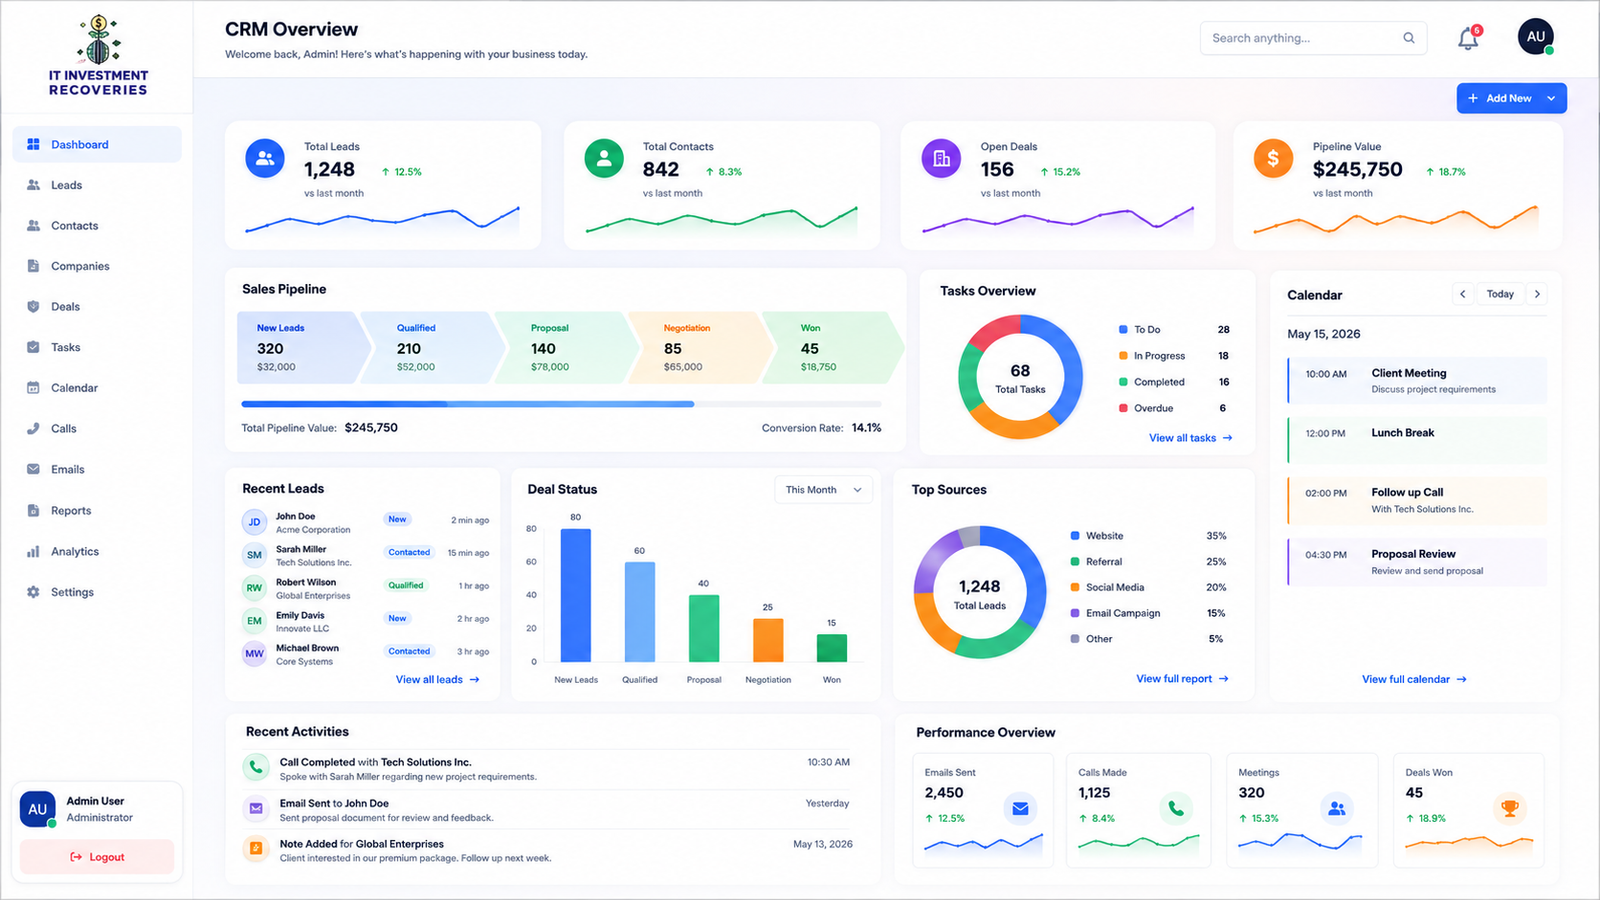This screenshot has width=1600, height=900.
Task: Click the Emails Sent envelope icon
Action: 1020,808
